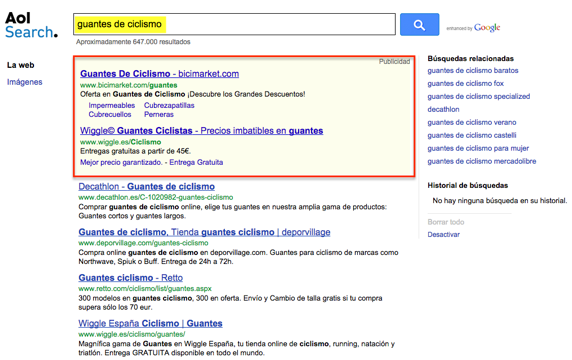Viewport: 572px width, 360px height.
Task: Open the Cubrezapatillas sitelink
Action: (x=169, y=105)
